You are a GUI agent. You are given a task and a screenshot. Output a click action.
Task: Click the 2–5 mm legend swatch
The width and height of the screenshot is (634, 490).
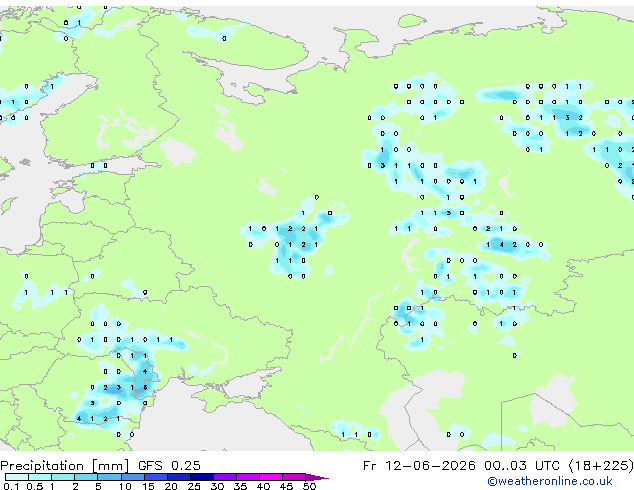tap(86, 477)
